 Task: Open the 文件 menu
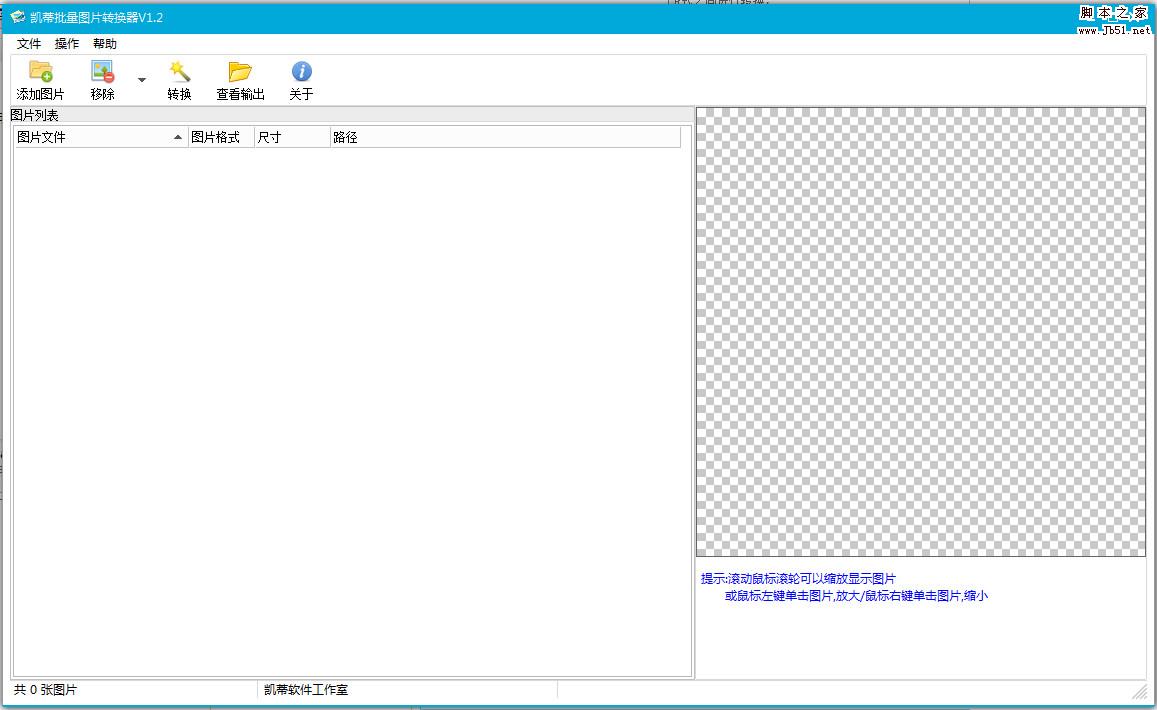pyautogui.click(x=29, y=44)
